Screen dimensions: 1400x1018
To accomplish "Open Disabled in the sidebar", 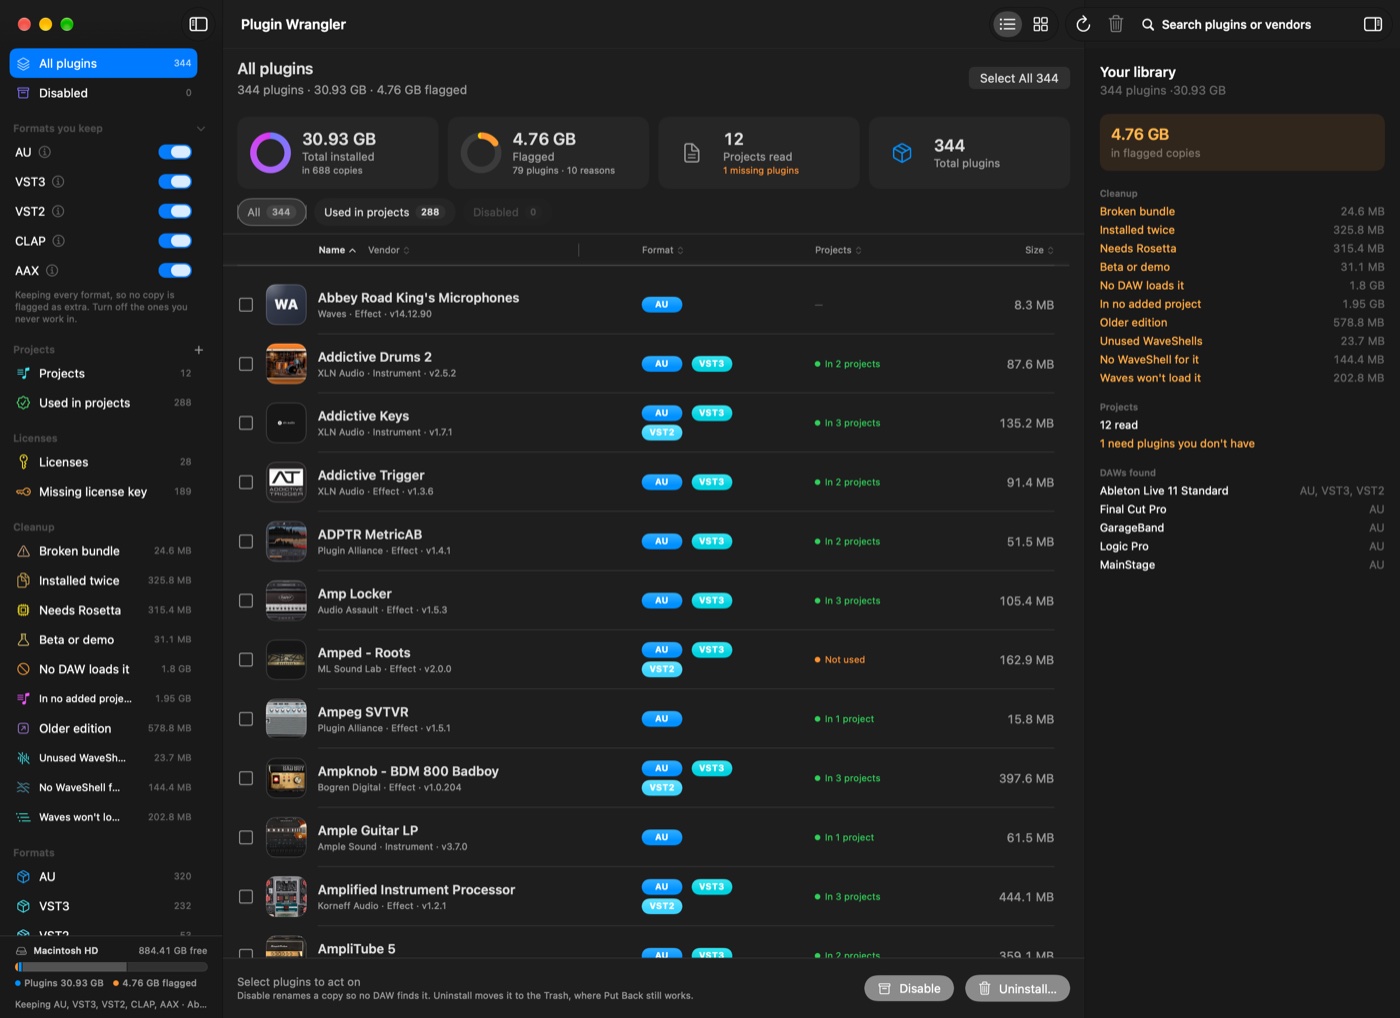I will [104, 93].
